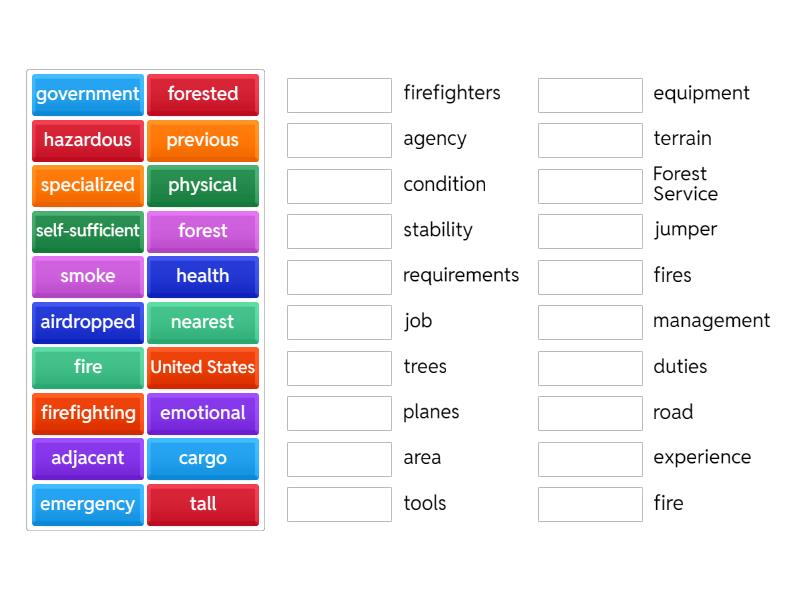This screenshot has width=800, height=600.
Task: Pick the 'United States' tile
Action: tap(203, 368)
